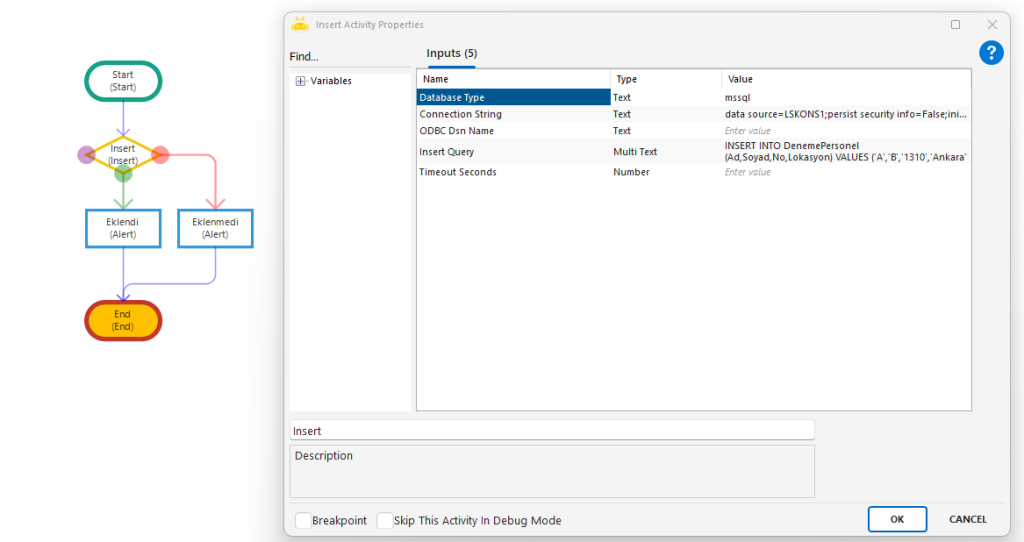1024x542 pixels.
Task: Click the purple connector circle on Insert node
Action: point(86,155)
